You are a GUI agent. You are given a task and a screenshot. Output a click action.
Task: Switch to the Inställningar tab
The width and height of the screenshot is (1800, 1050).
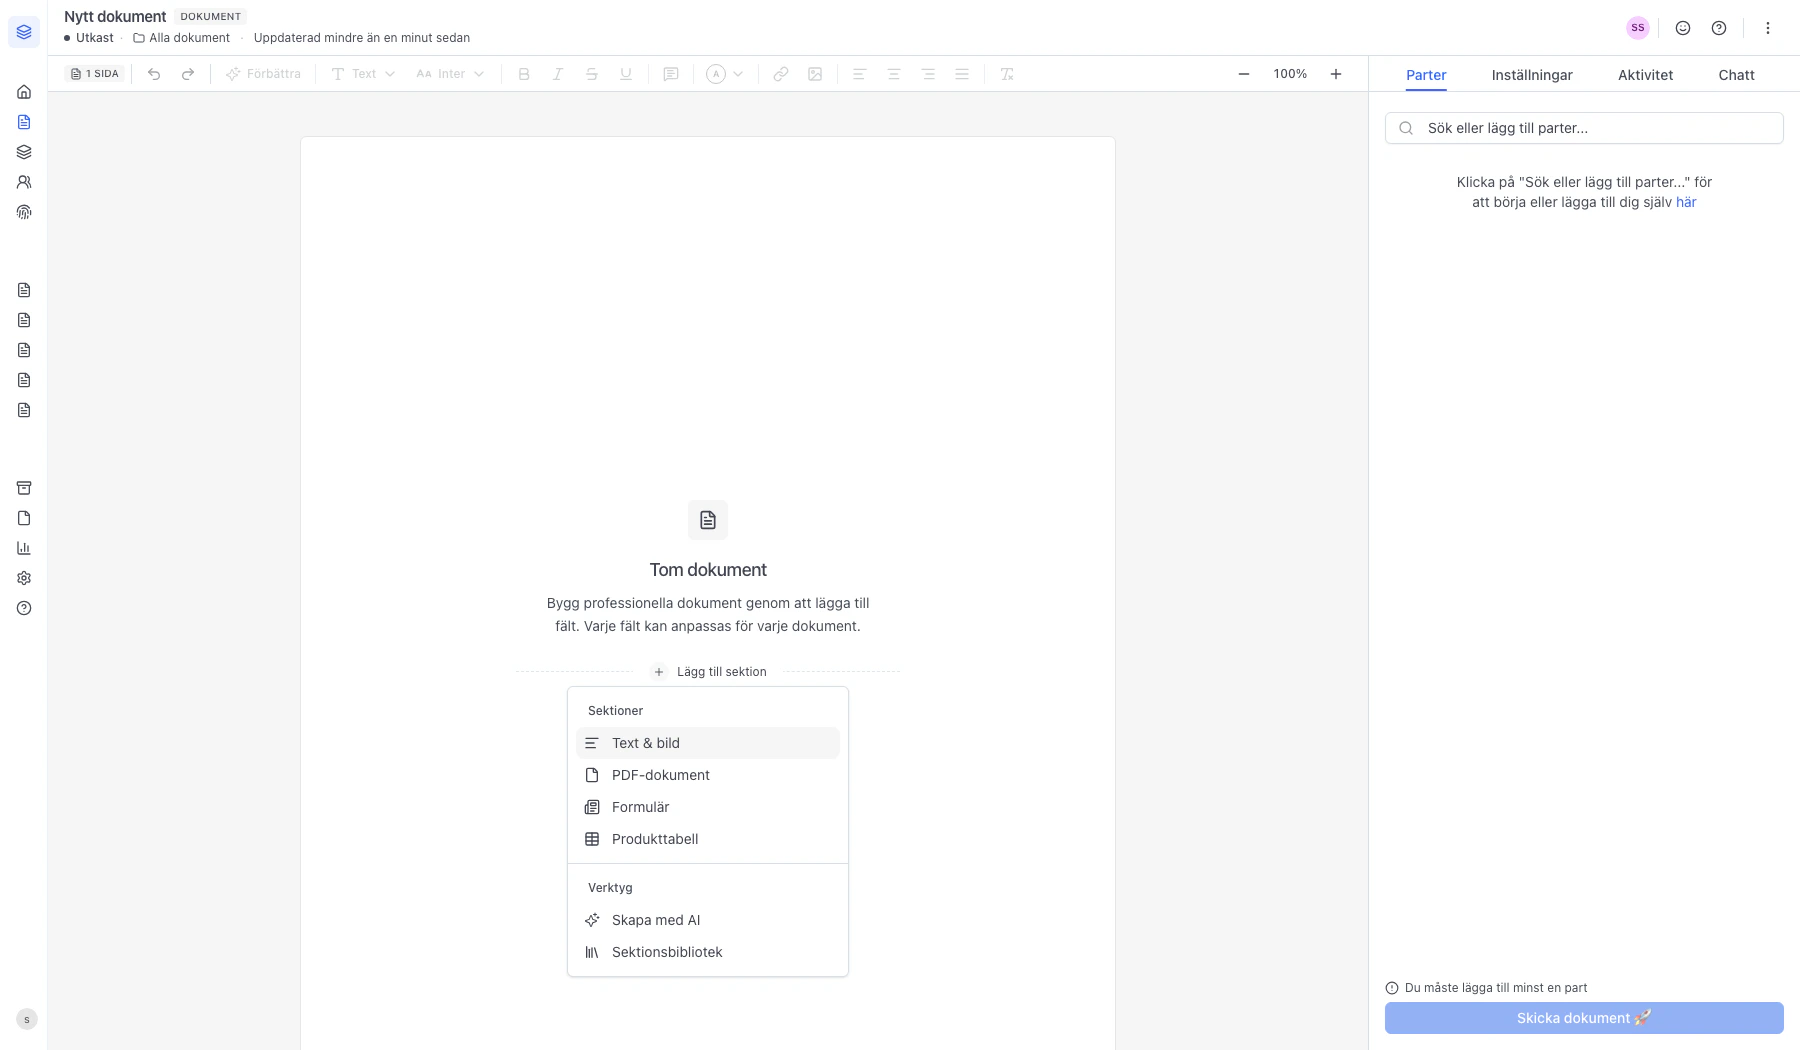(x=1532, y=75)
